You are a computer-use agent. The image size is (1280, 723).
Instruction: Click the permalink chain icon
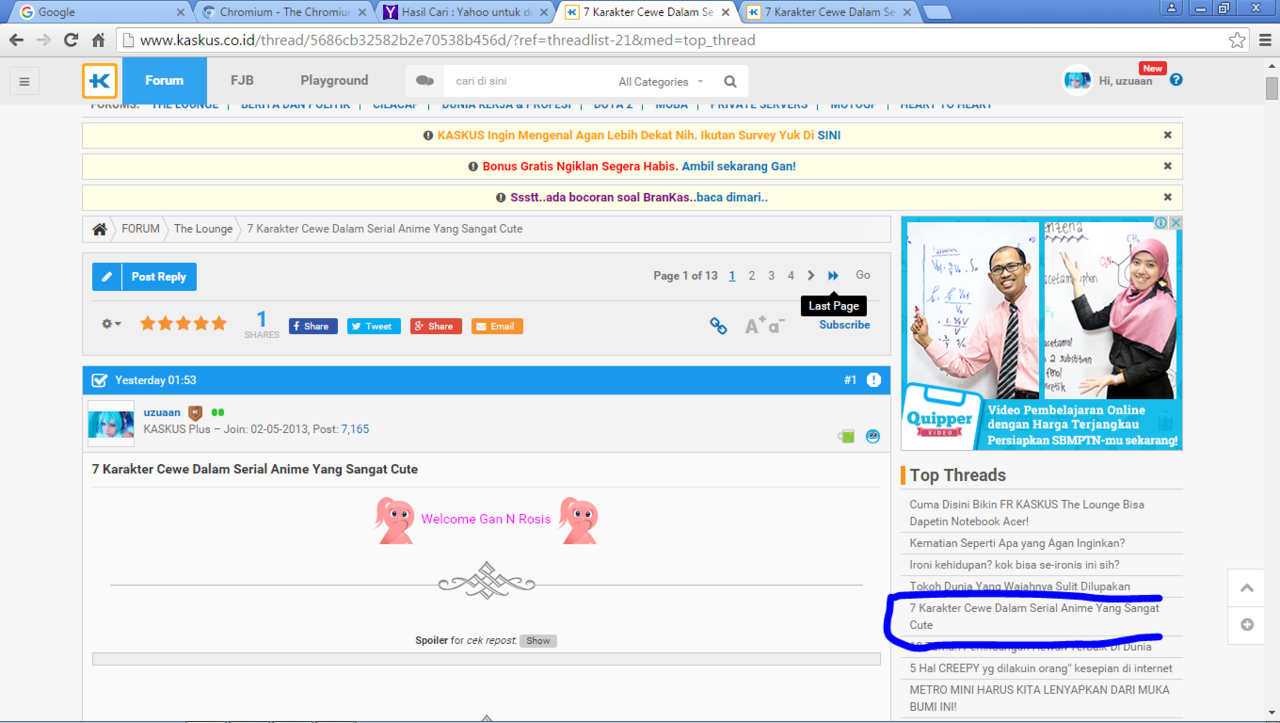tap(718, 325)
